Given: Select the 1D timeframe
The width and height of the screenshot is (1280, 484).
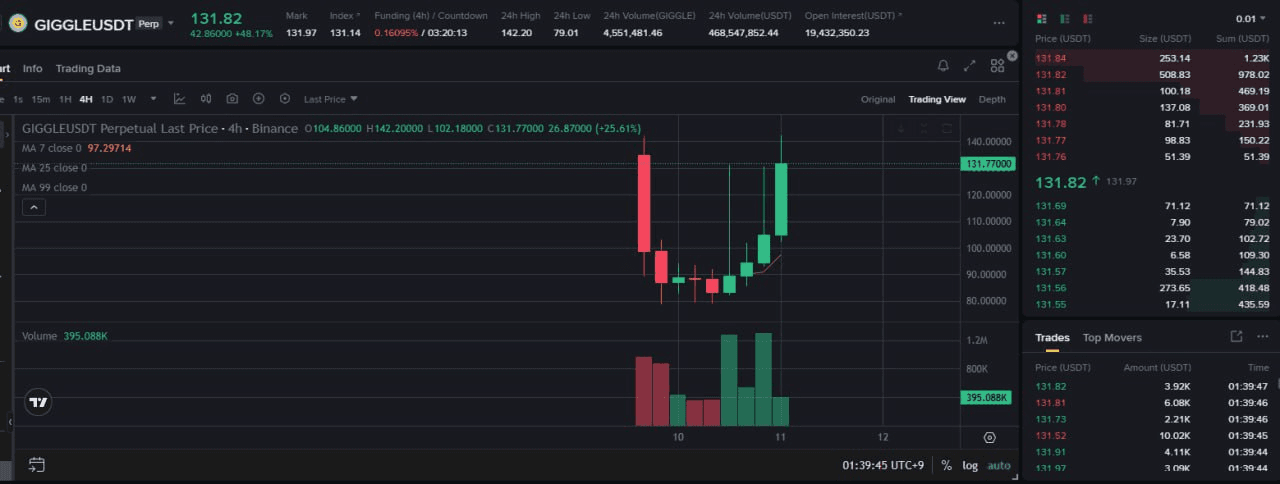Looking at the screenshot, I should pos(107,99).
